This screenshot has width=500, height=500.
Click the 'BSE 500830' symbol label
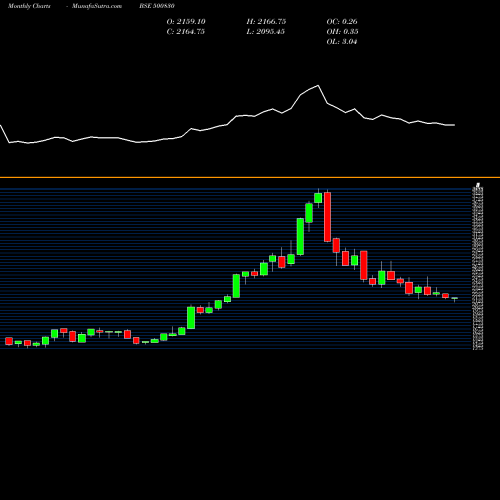[157, 6]
